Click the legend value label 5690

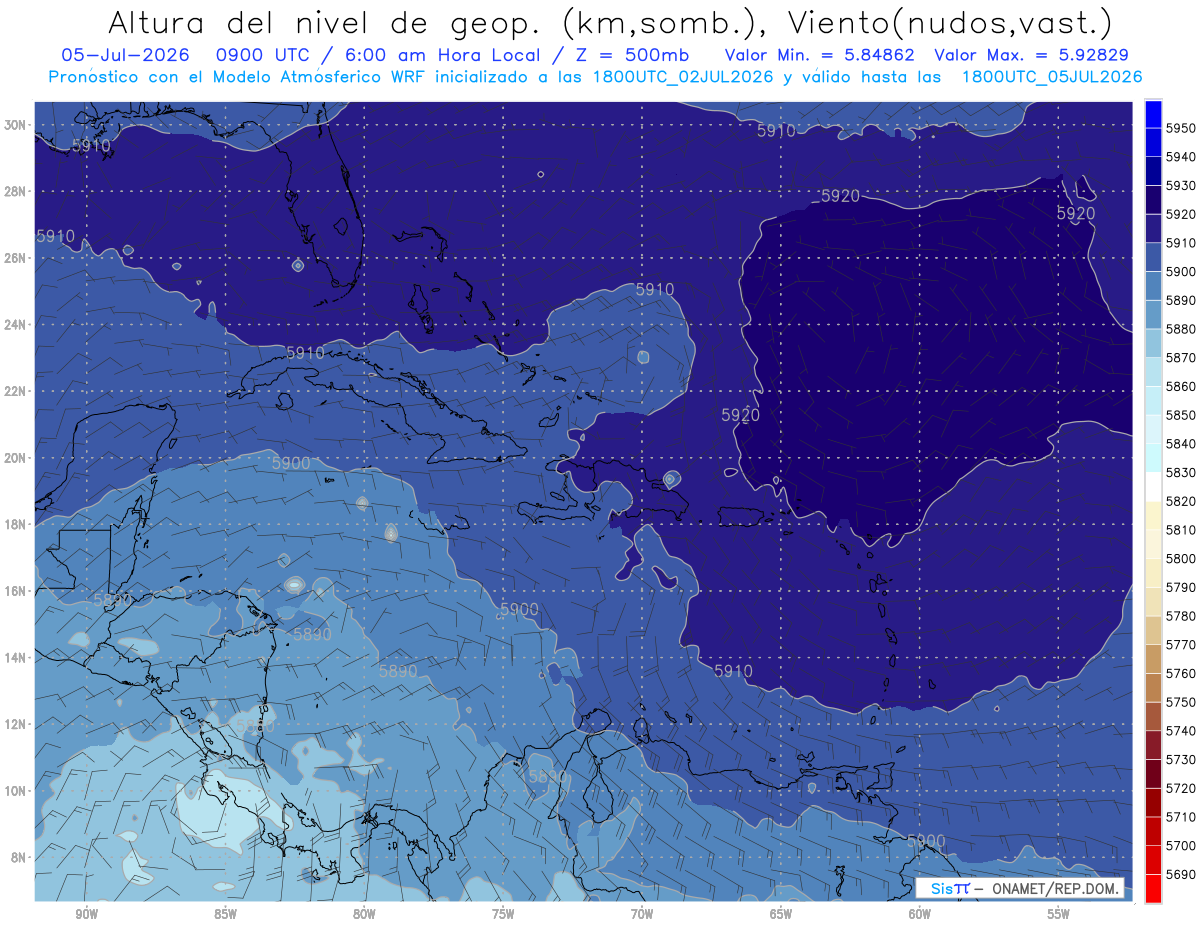pos(1180,874)
